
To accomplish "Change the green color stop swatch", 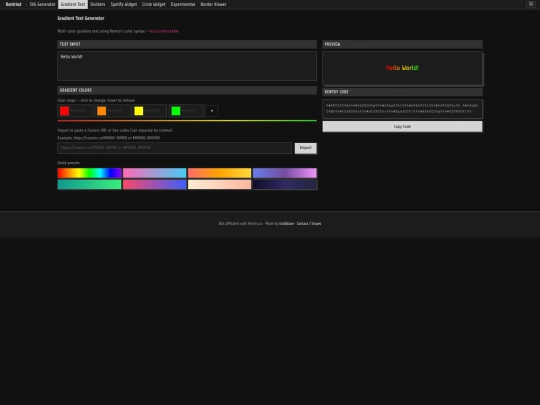I will (176, 111).
